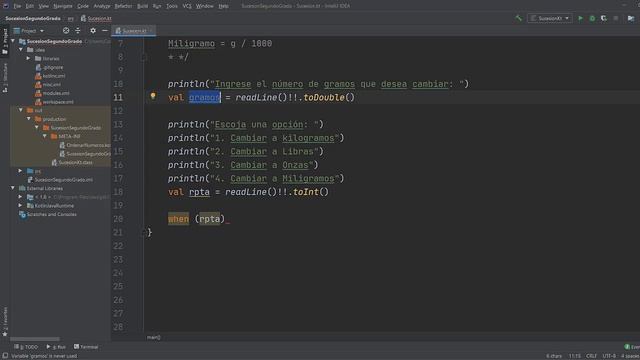Screen dimensions: 640x360
Task: Click SucesionSegundoGrado breadcrumb in navigation bar
Action: [33, 18]
